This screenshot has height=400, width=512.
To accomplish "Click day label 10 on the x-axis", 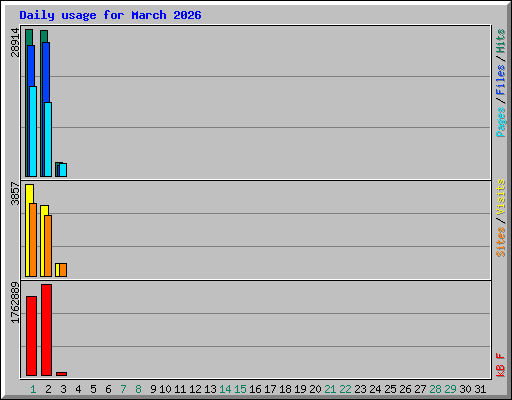I will coord(165,389).
